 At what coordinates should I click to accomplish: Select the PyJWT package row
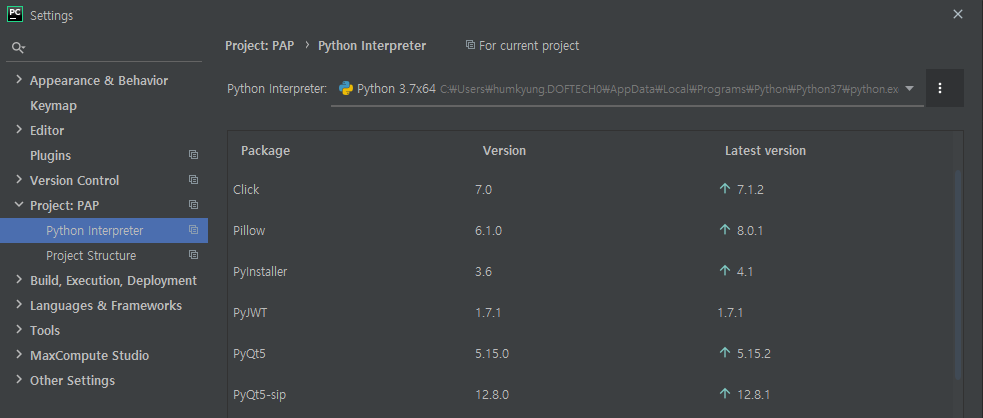(x=591, y=313)
